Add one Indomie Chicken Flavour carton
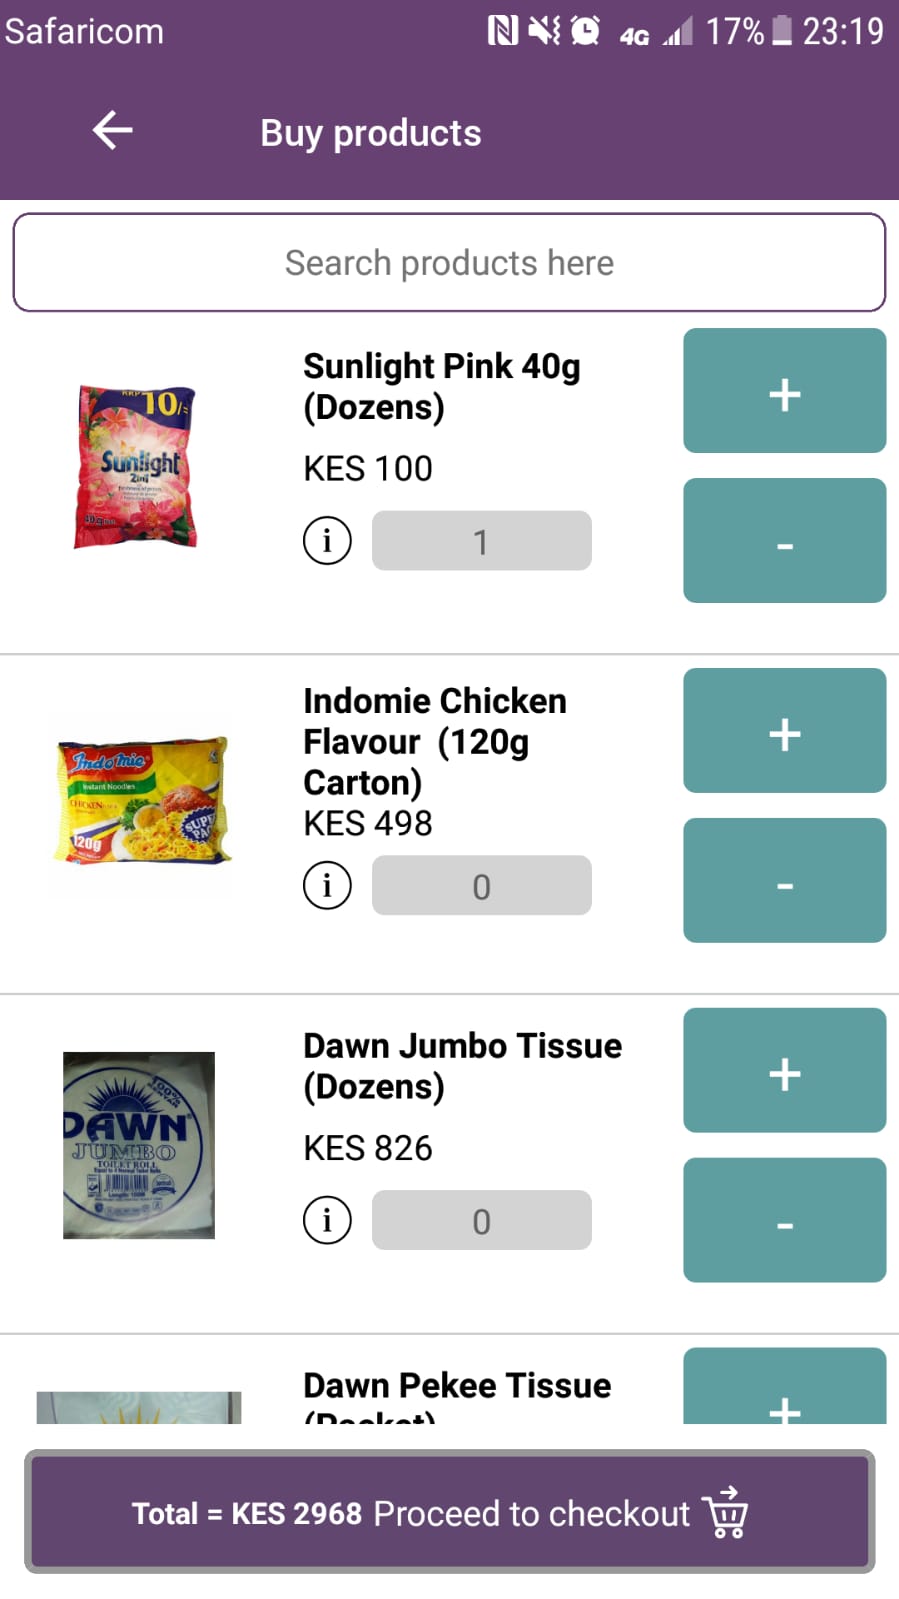The height and width of the screenshot is (1599, 899). click(784, 731)
